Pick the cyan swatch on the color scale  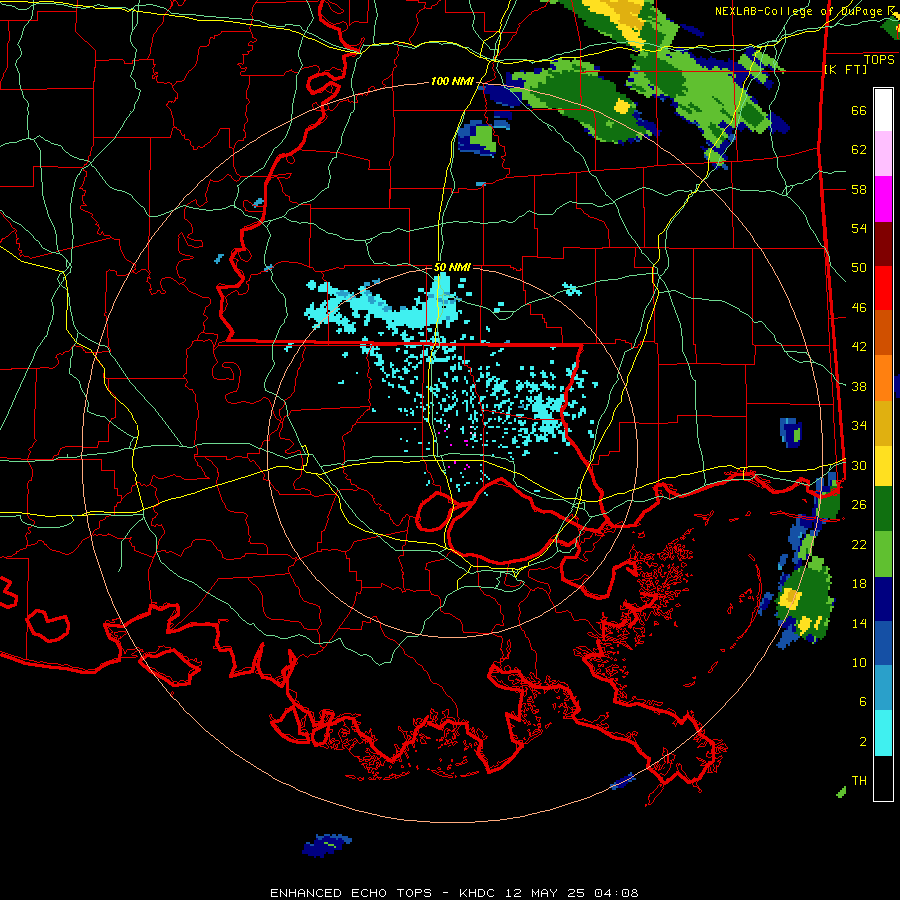click(883, 734)
